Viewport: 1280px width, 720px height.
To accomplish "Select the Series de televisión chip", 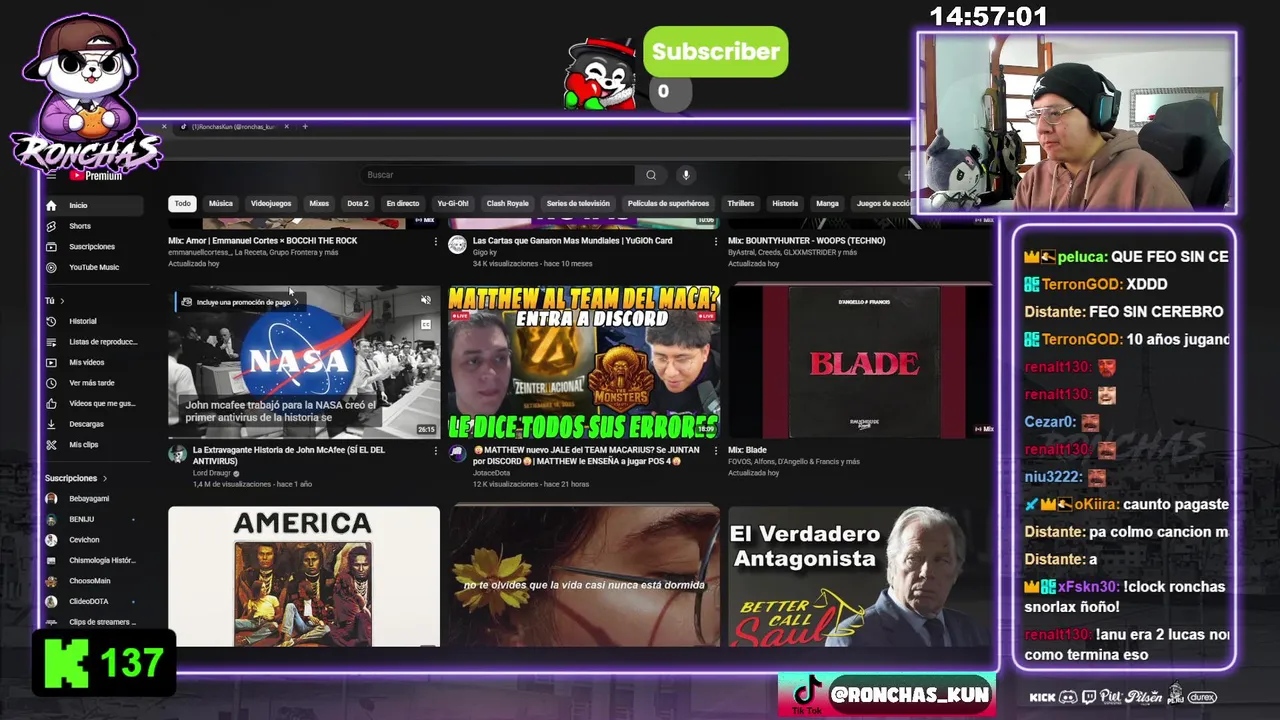I will [578, 204].
